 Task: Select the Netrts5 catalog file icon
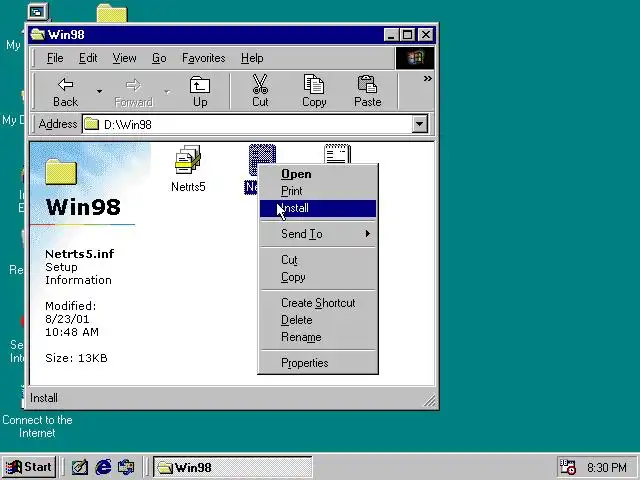[x=188, y=159]
